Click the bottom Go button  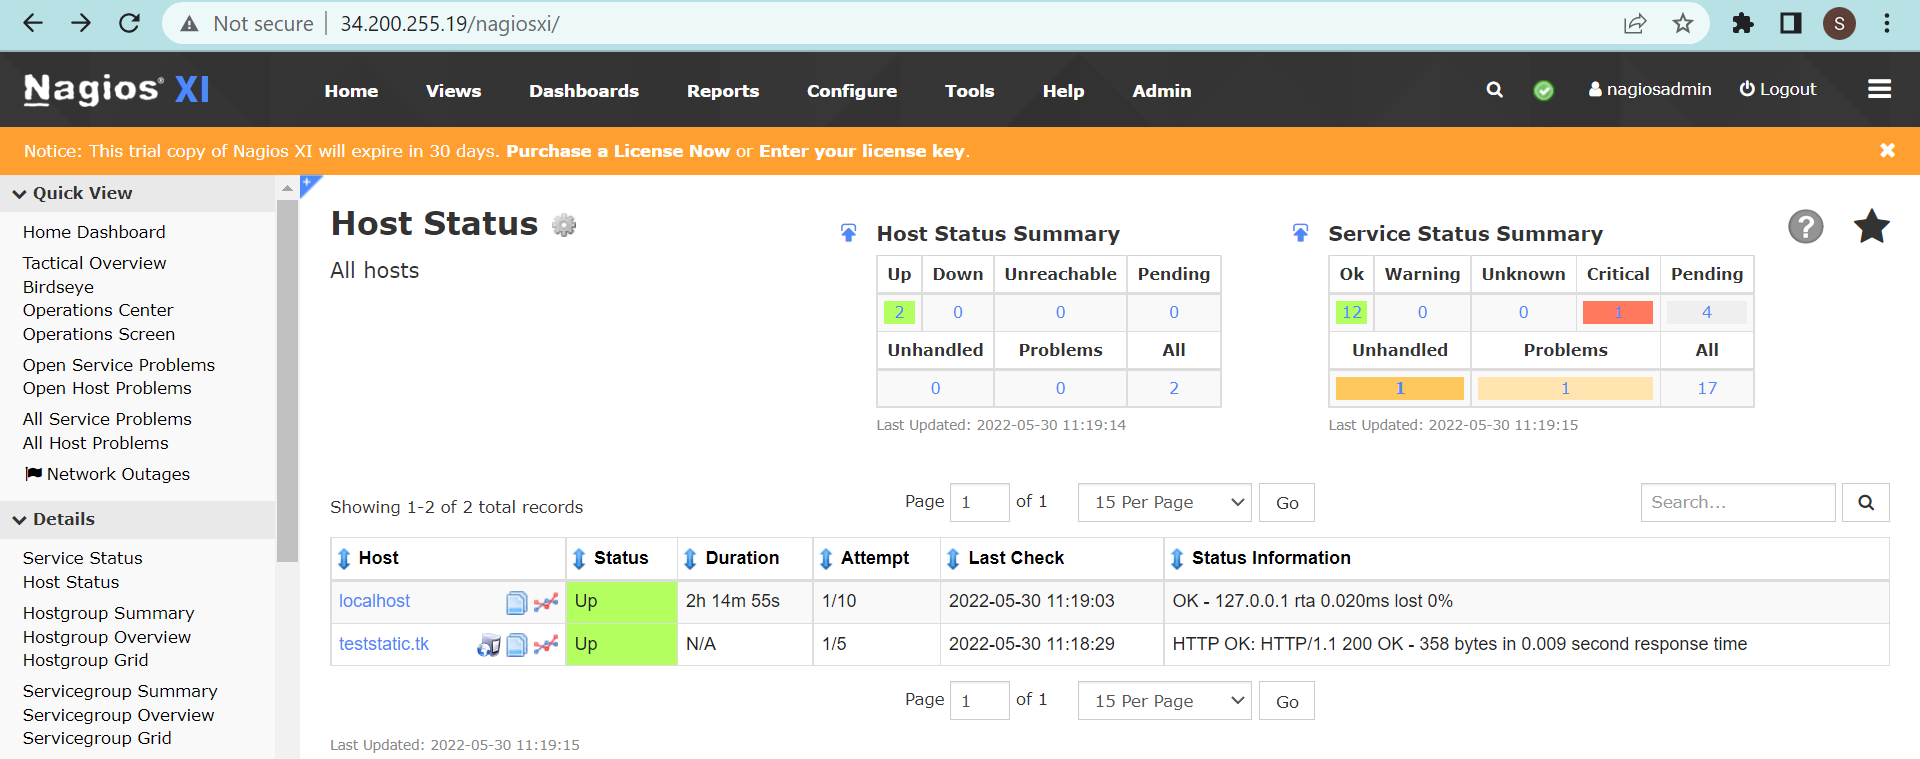[1287, 700]
